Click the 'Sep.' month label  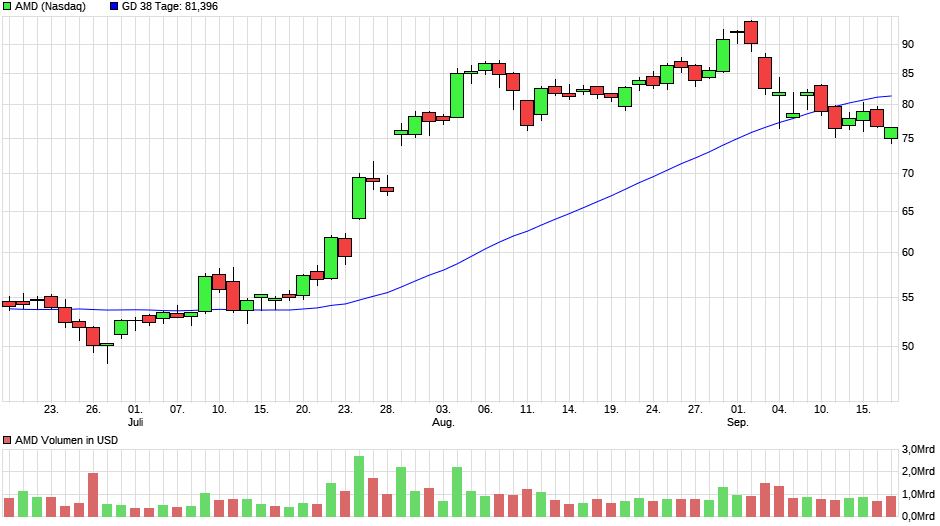(x=737, y=422)
